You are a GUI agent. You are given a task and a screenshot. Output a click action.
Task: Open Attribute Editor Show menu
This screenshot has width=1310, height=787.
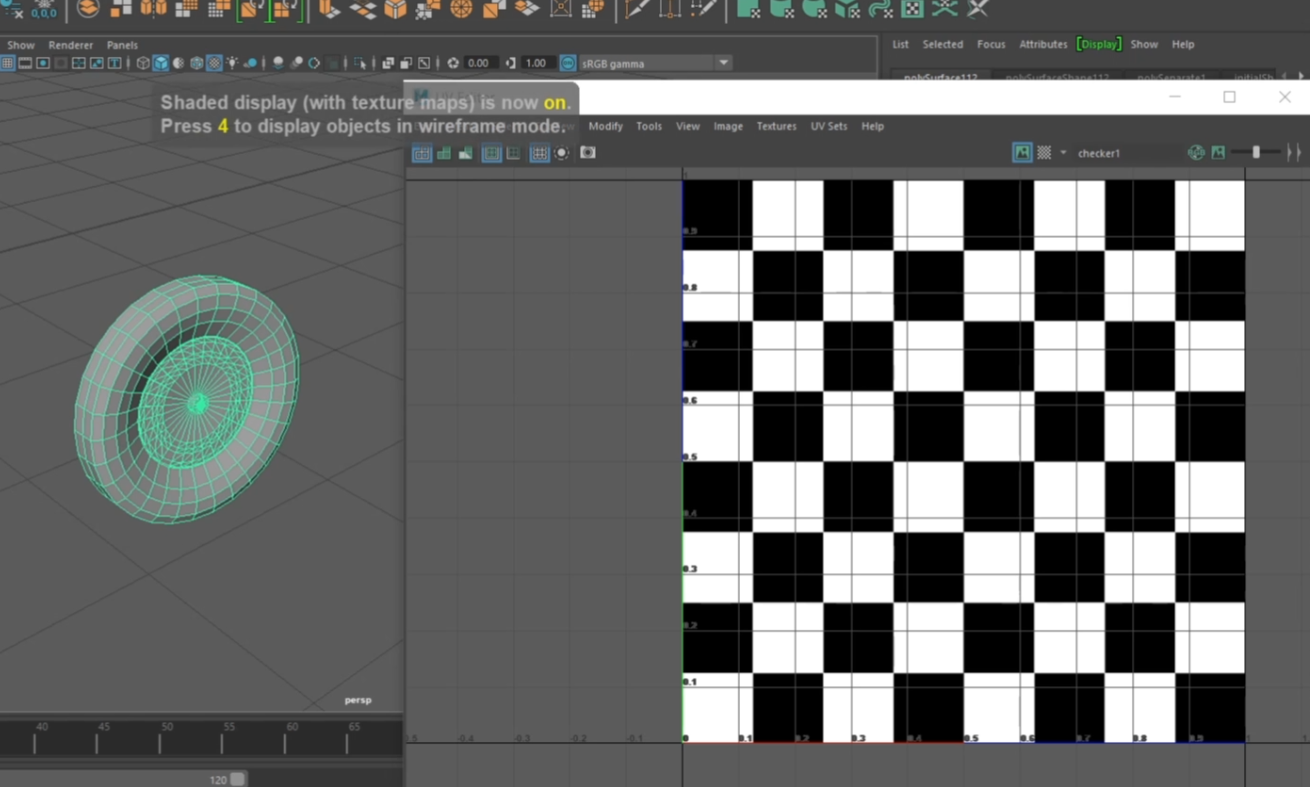point(1144,44)
